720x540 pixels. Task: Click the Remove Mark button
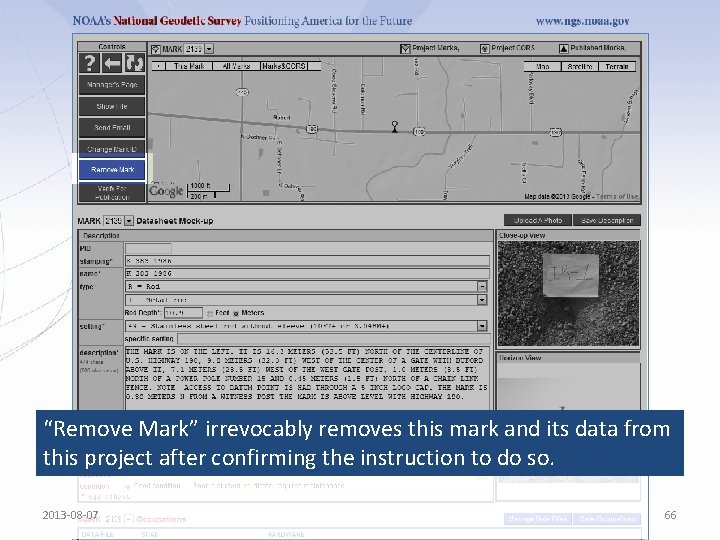click(112, 170)
